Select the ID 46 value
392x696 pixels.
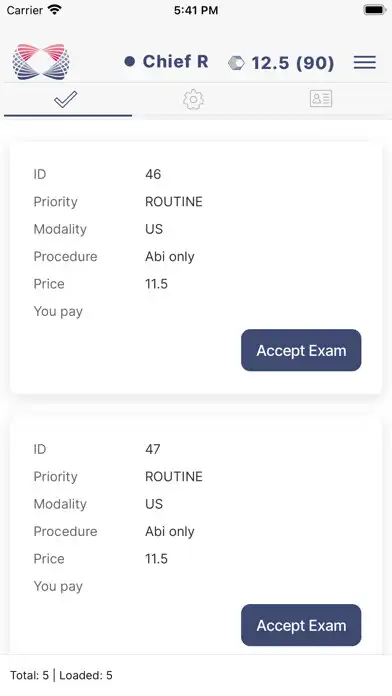[153, 174]
